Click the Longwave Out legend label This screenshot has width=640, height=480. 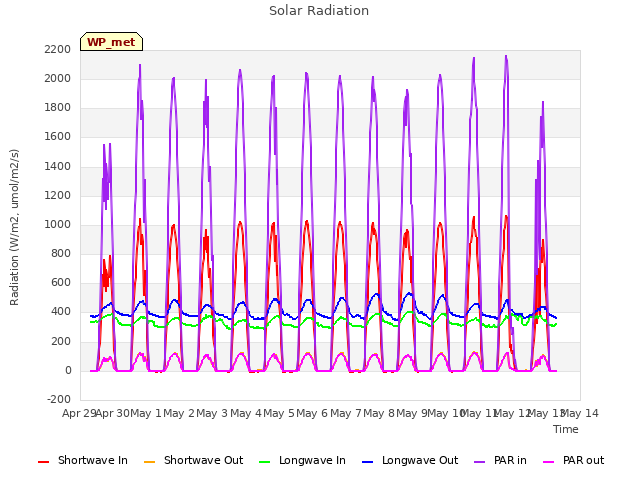(x=420, y=460)
